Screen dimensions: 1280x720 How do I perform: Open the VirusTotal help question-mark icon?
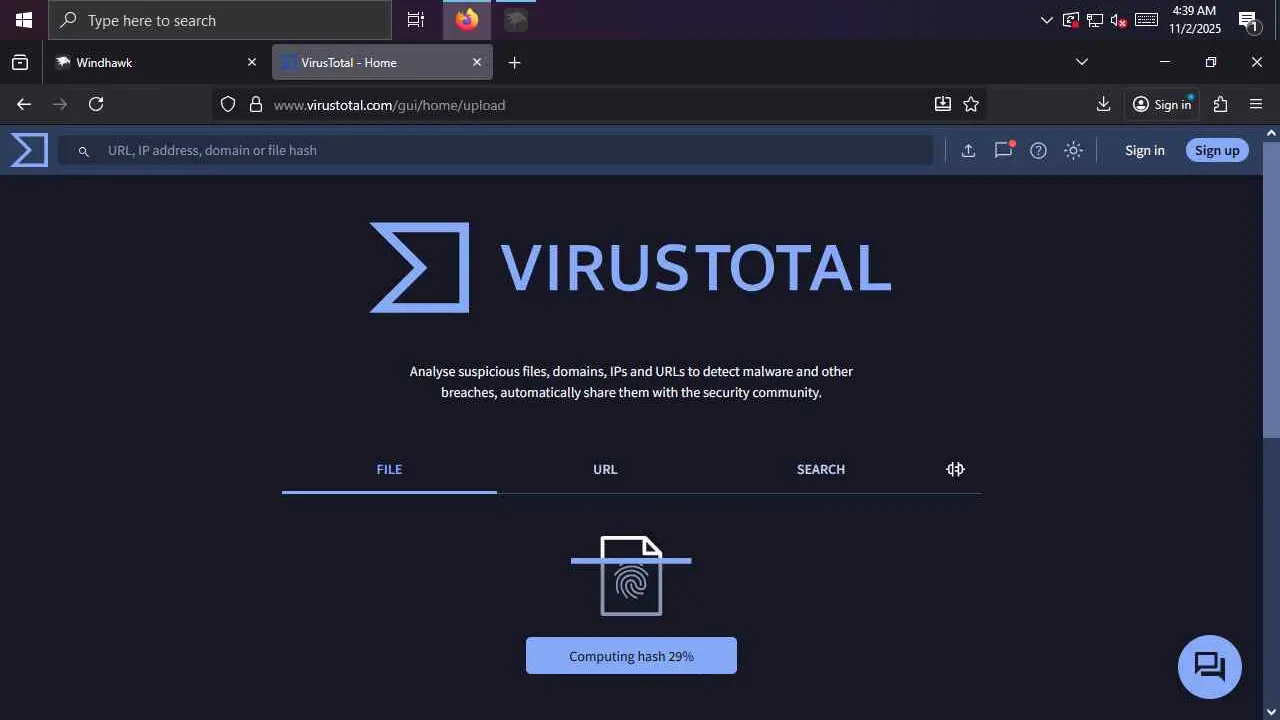1039,150
